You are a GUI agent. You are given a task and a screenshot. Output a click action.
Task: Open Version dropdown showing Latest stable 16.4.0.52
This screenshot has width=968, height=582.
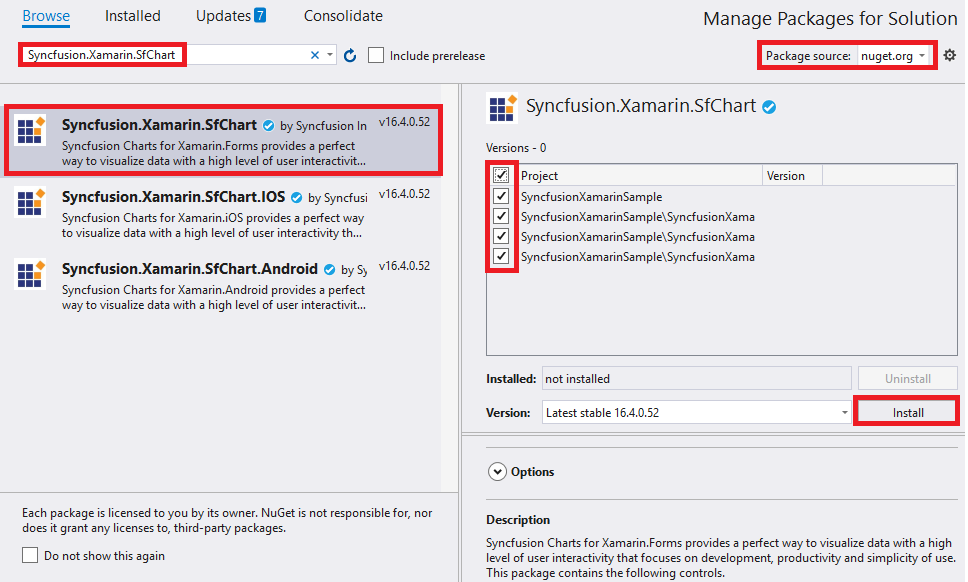(696, 412)
